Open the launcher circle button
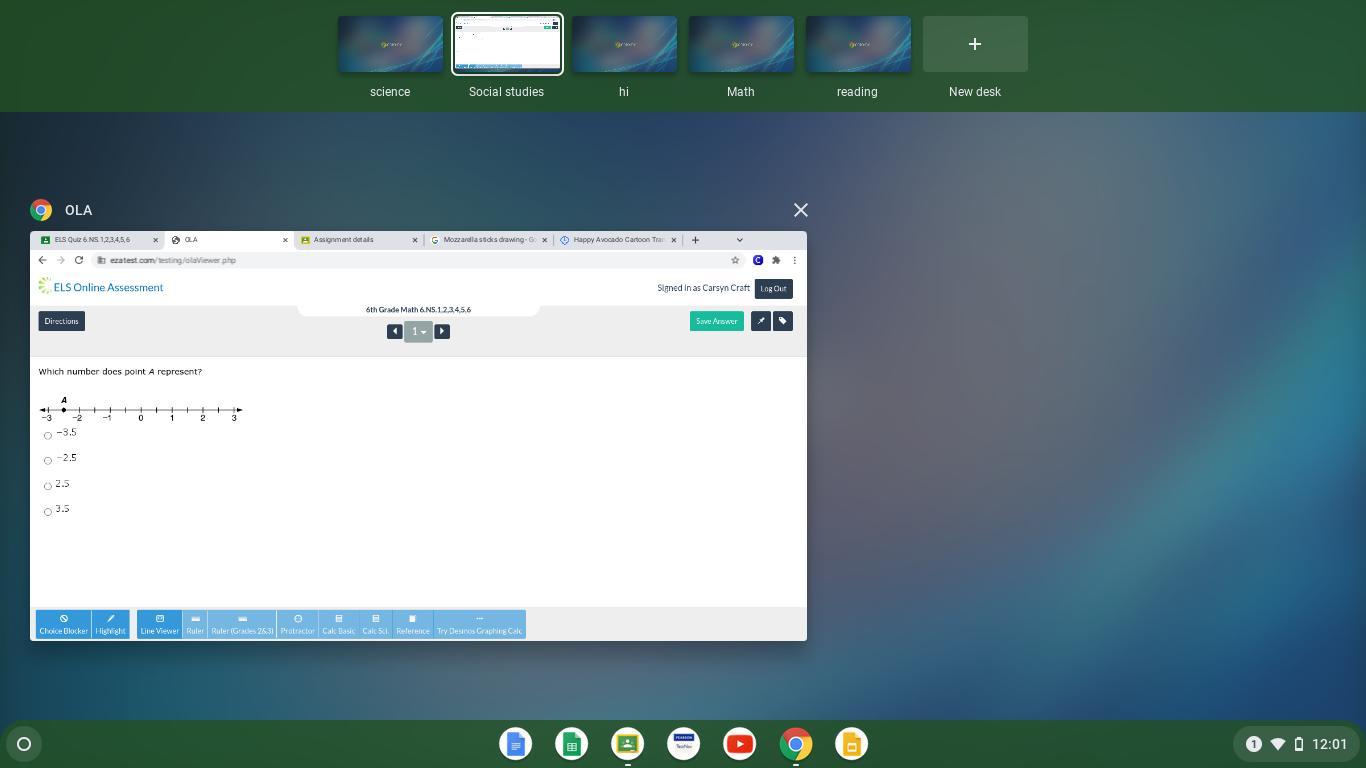 [x=24, y=744]
